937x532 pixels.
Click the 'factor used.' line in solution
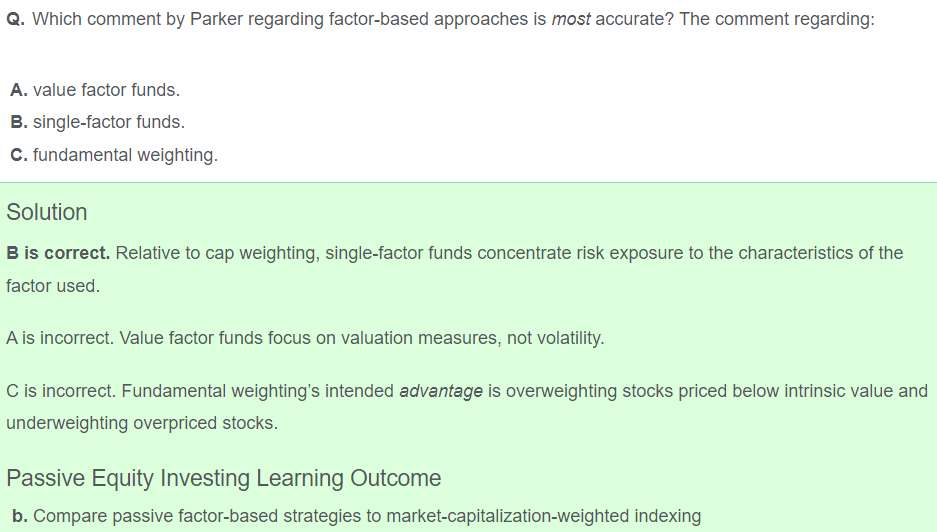[x=53, y=286]
